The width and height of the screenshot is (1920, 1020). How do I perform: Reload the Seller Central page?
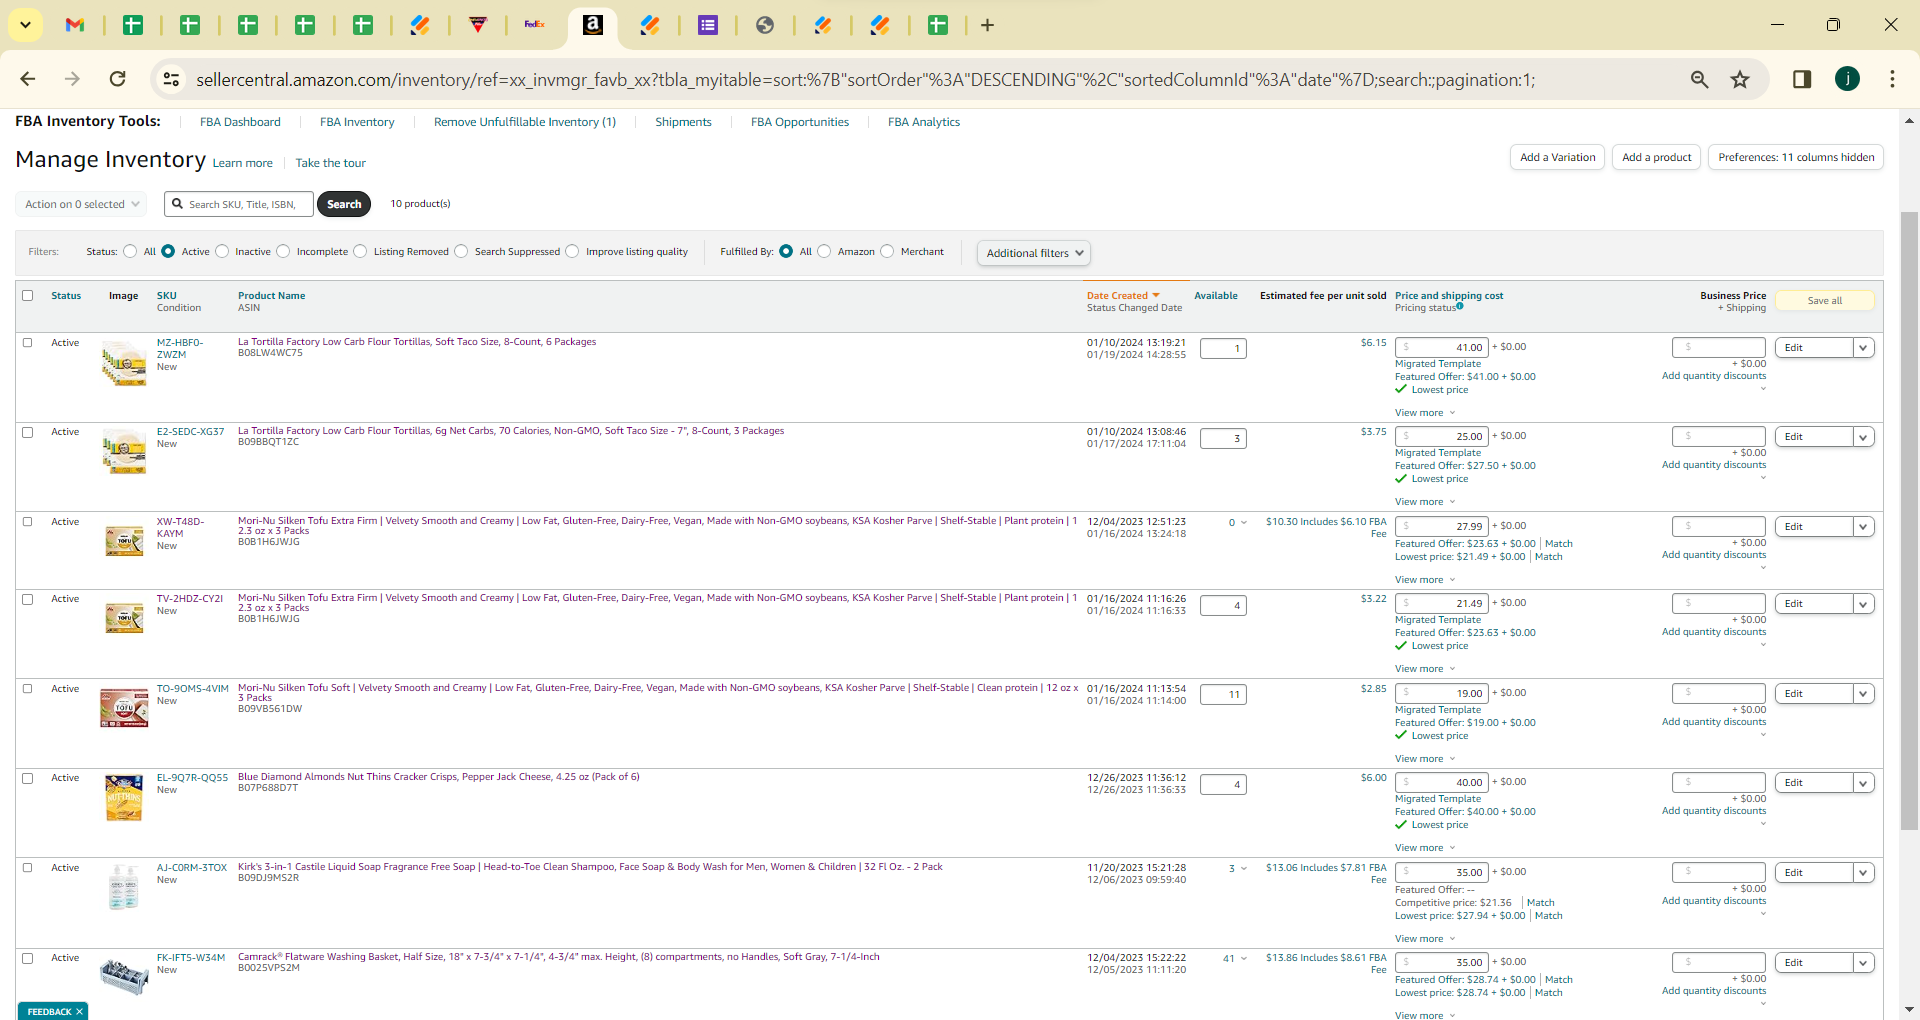117,79
